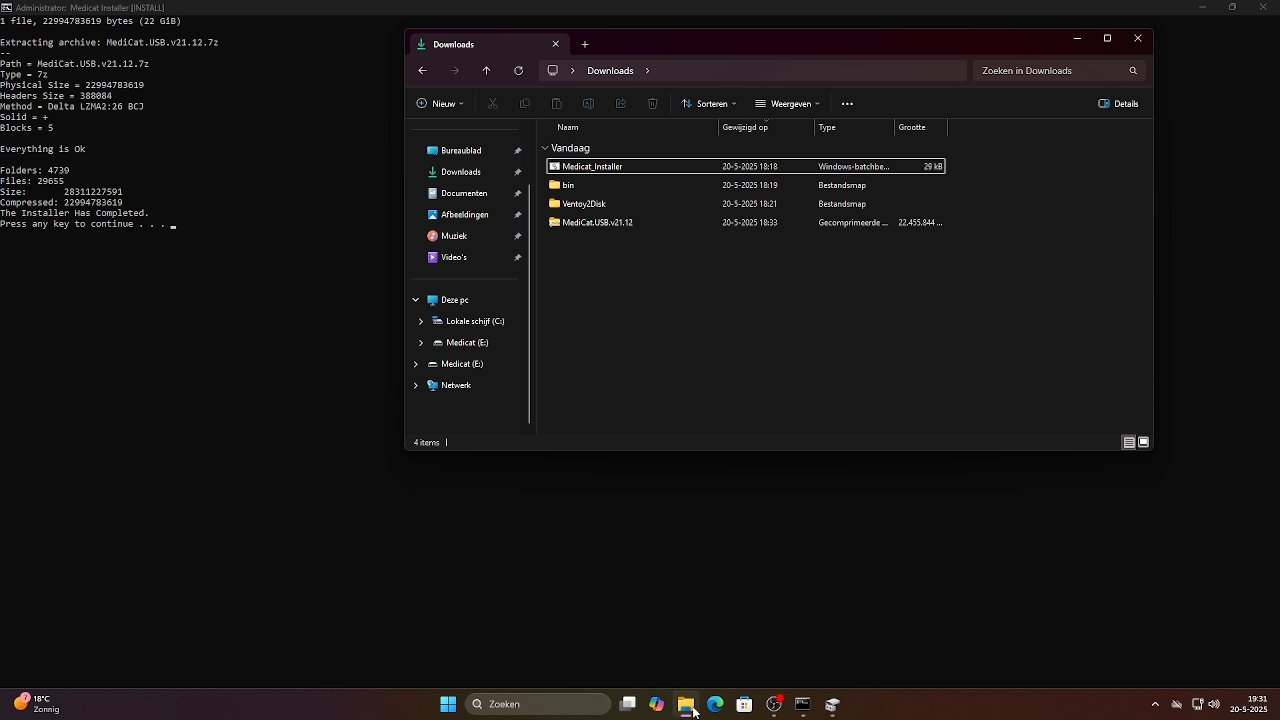Collapse the Deze pc tree node
The image size is (1280, 720).
416,300
